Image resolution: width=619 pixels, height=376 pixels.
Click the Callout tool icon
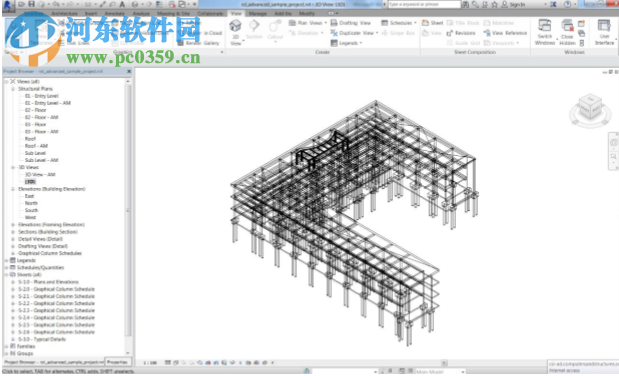point(275,26)
